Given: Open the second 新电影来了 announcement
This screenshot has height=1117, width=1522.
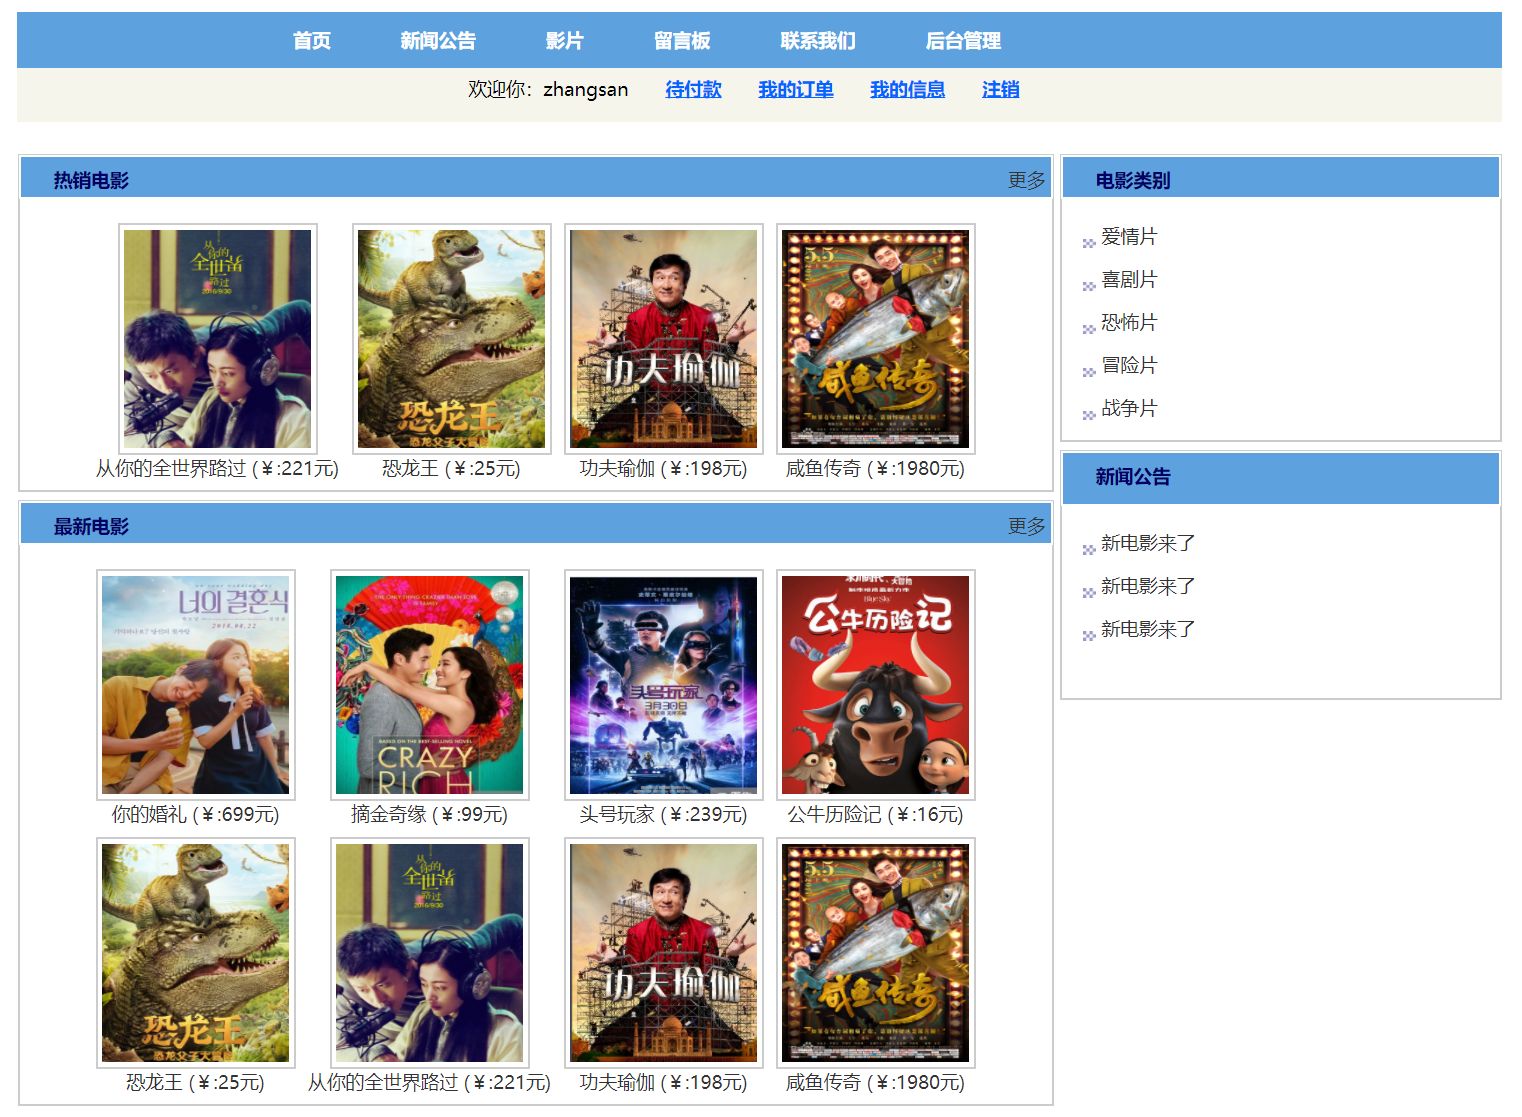Looking at the screenshot, I should [x=1146, y=586].
